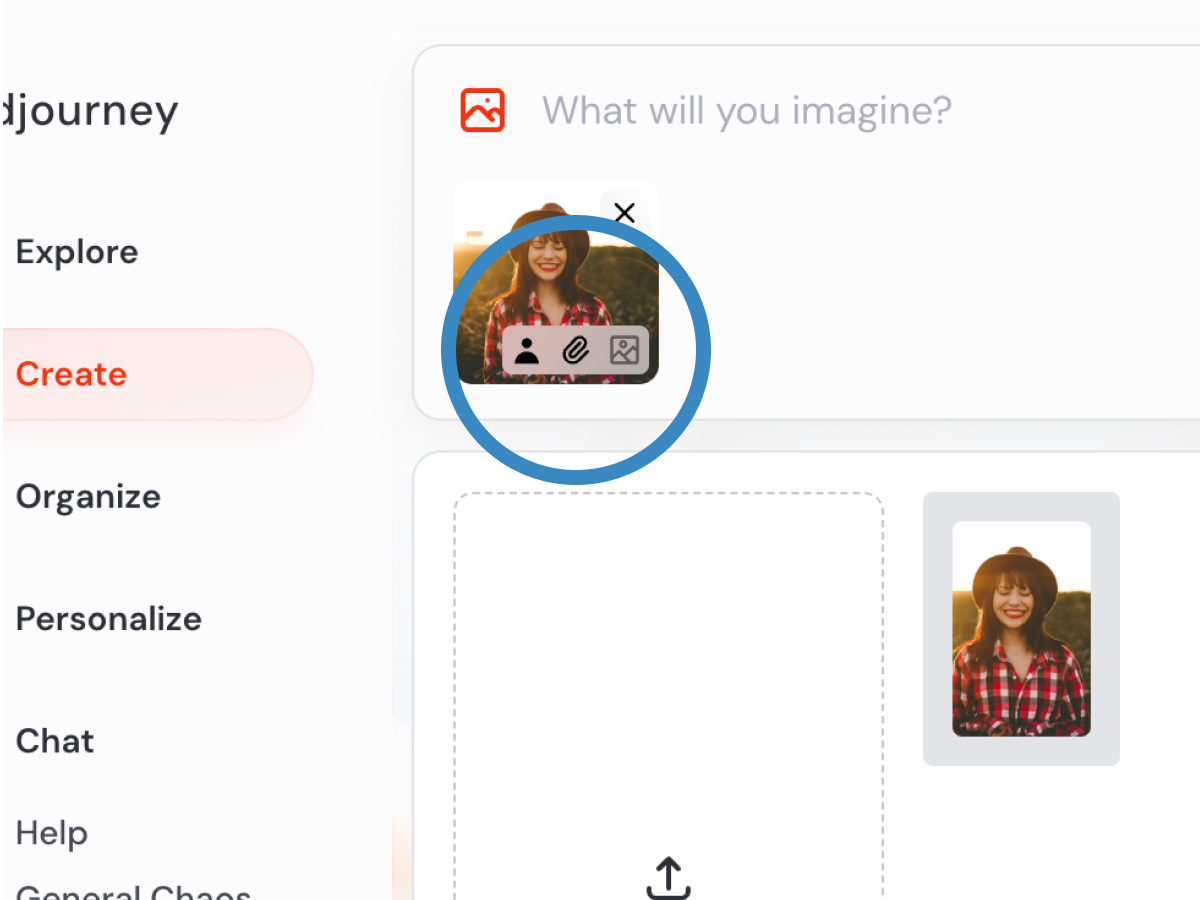Image resolution: width=1200 pixels, height=900 pixels.
Task: Click the gray frame around uploaded photo
Action: (x=1021, y=505)
